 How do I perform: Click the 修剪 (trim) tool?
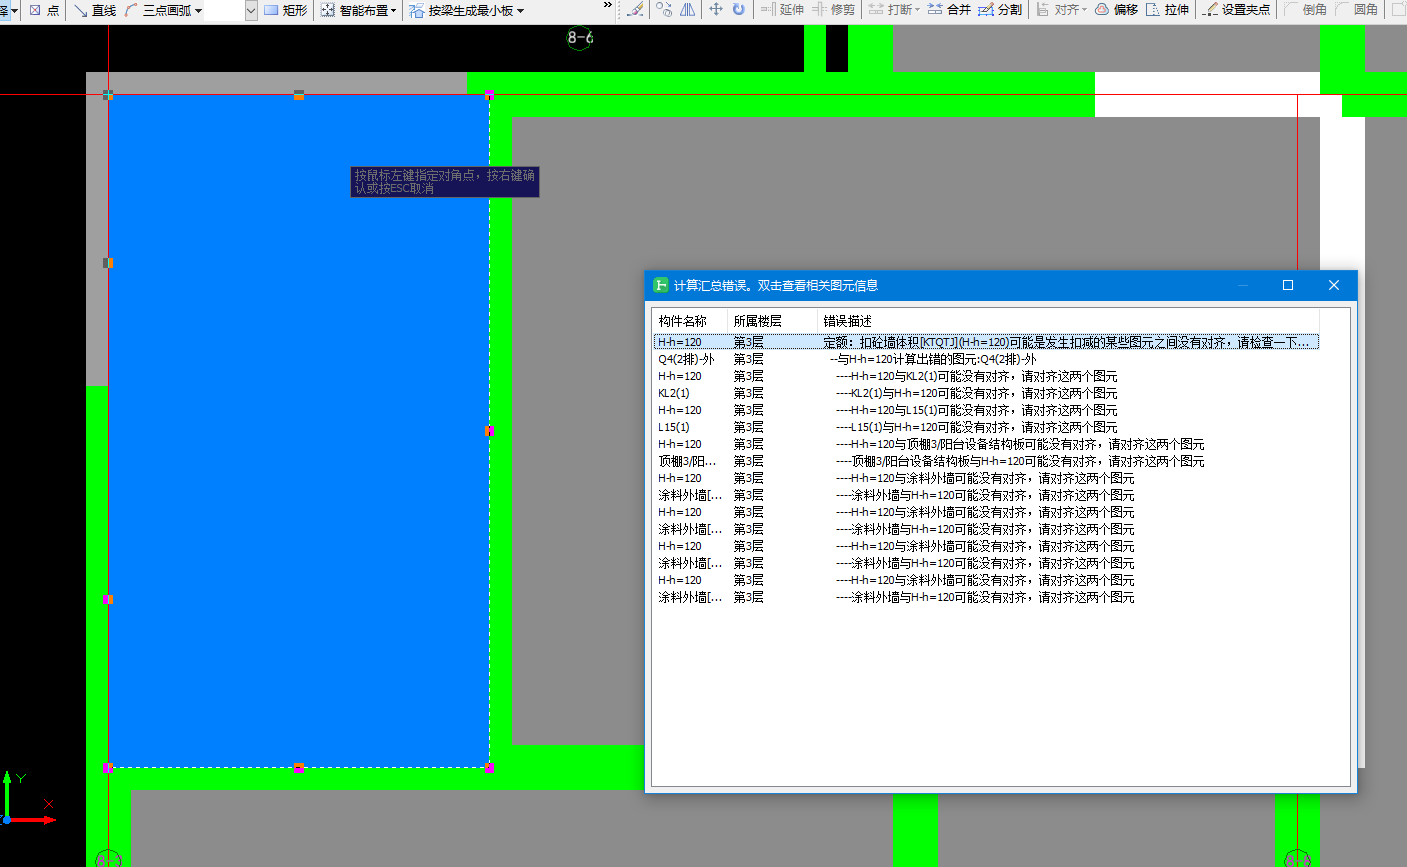point(833,10)
